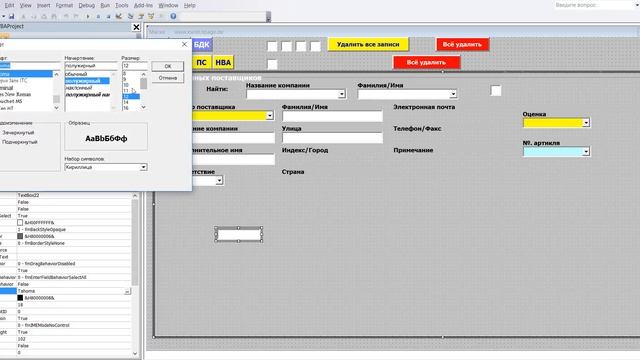
Task: Open the Add-Ins menu
Action: point(143,5)
